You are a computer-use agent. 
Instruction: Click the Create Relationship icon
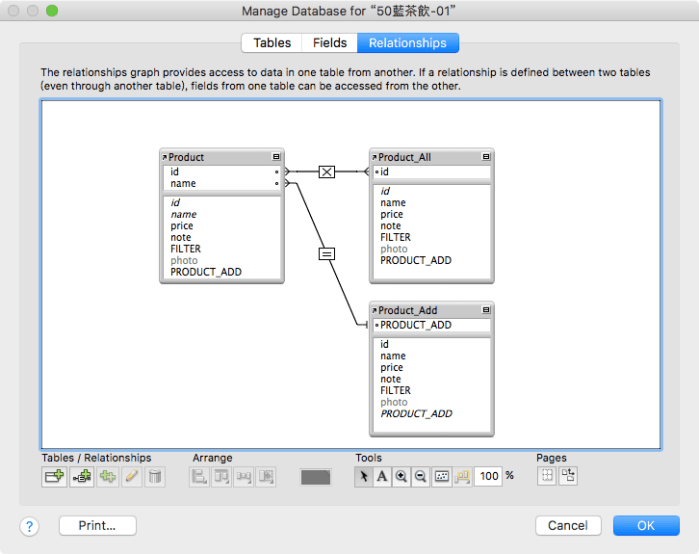(81, 477)
